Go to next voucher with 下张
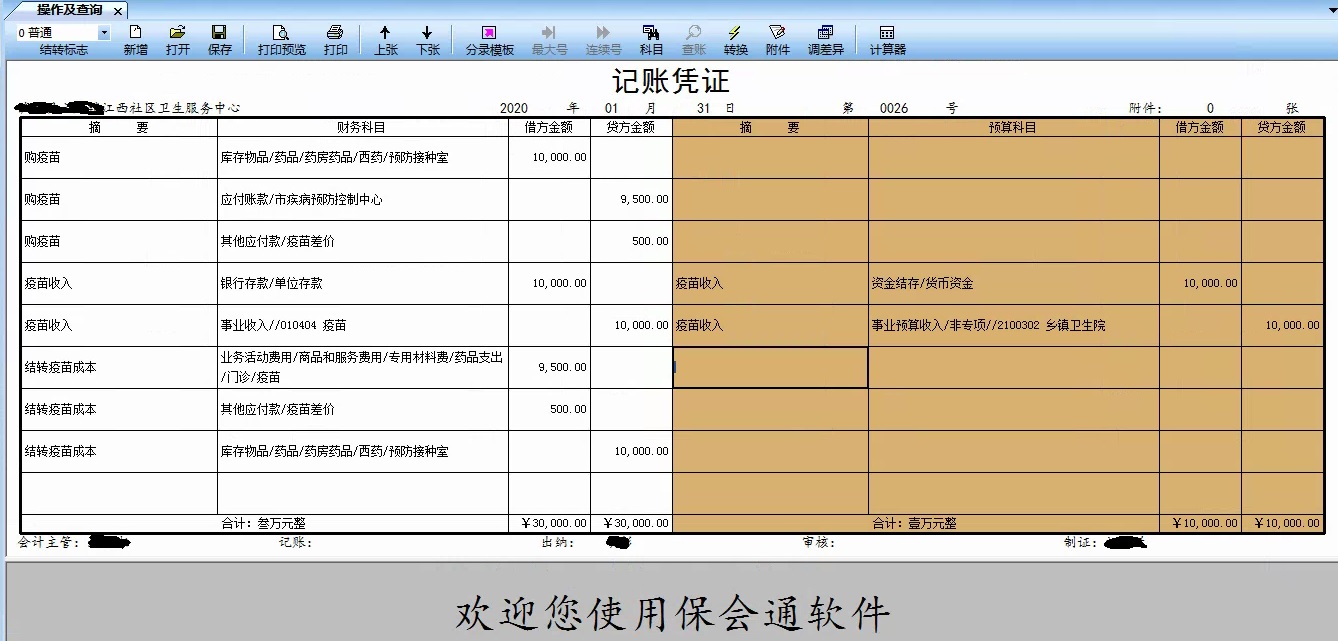 click(x=427, y=40)
